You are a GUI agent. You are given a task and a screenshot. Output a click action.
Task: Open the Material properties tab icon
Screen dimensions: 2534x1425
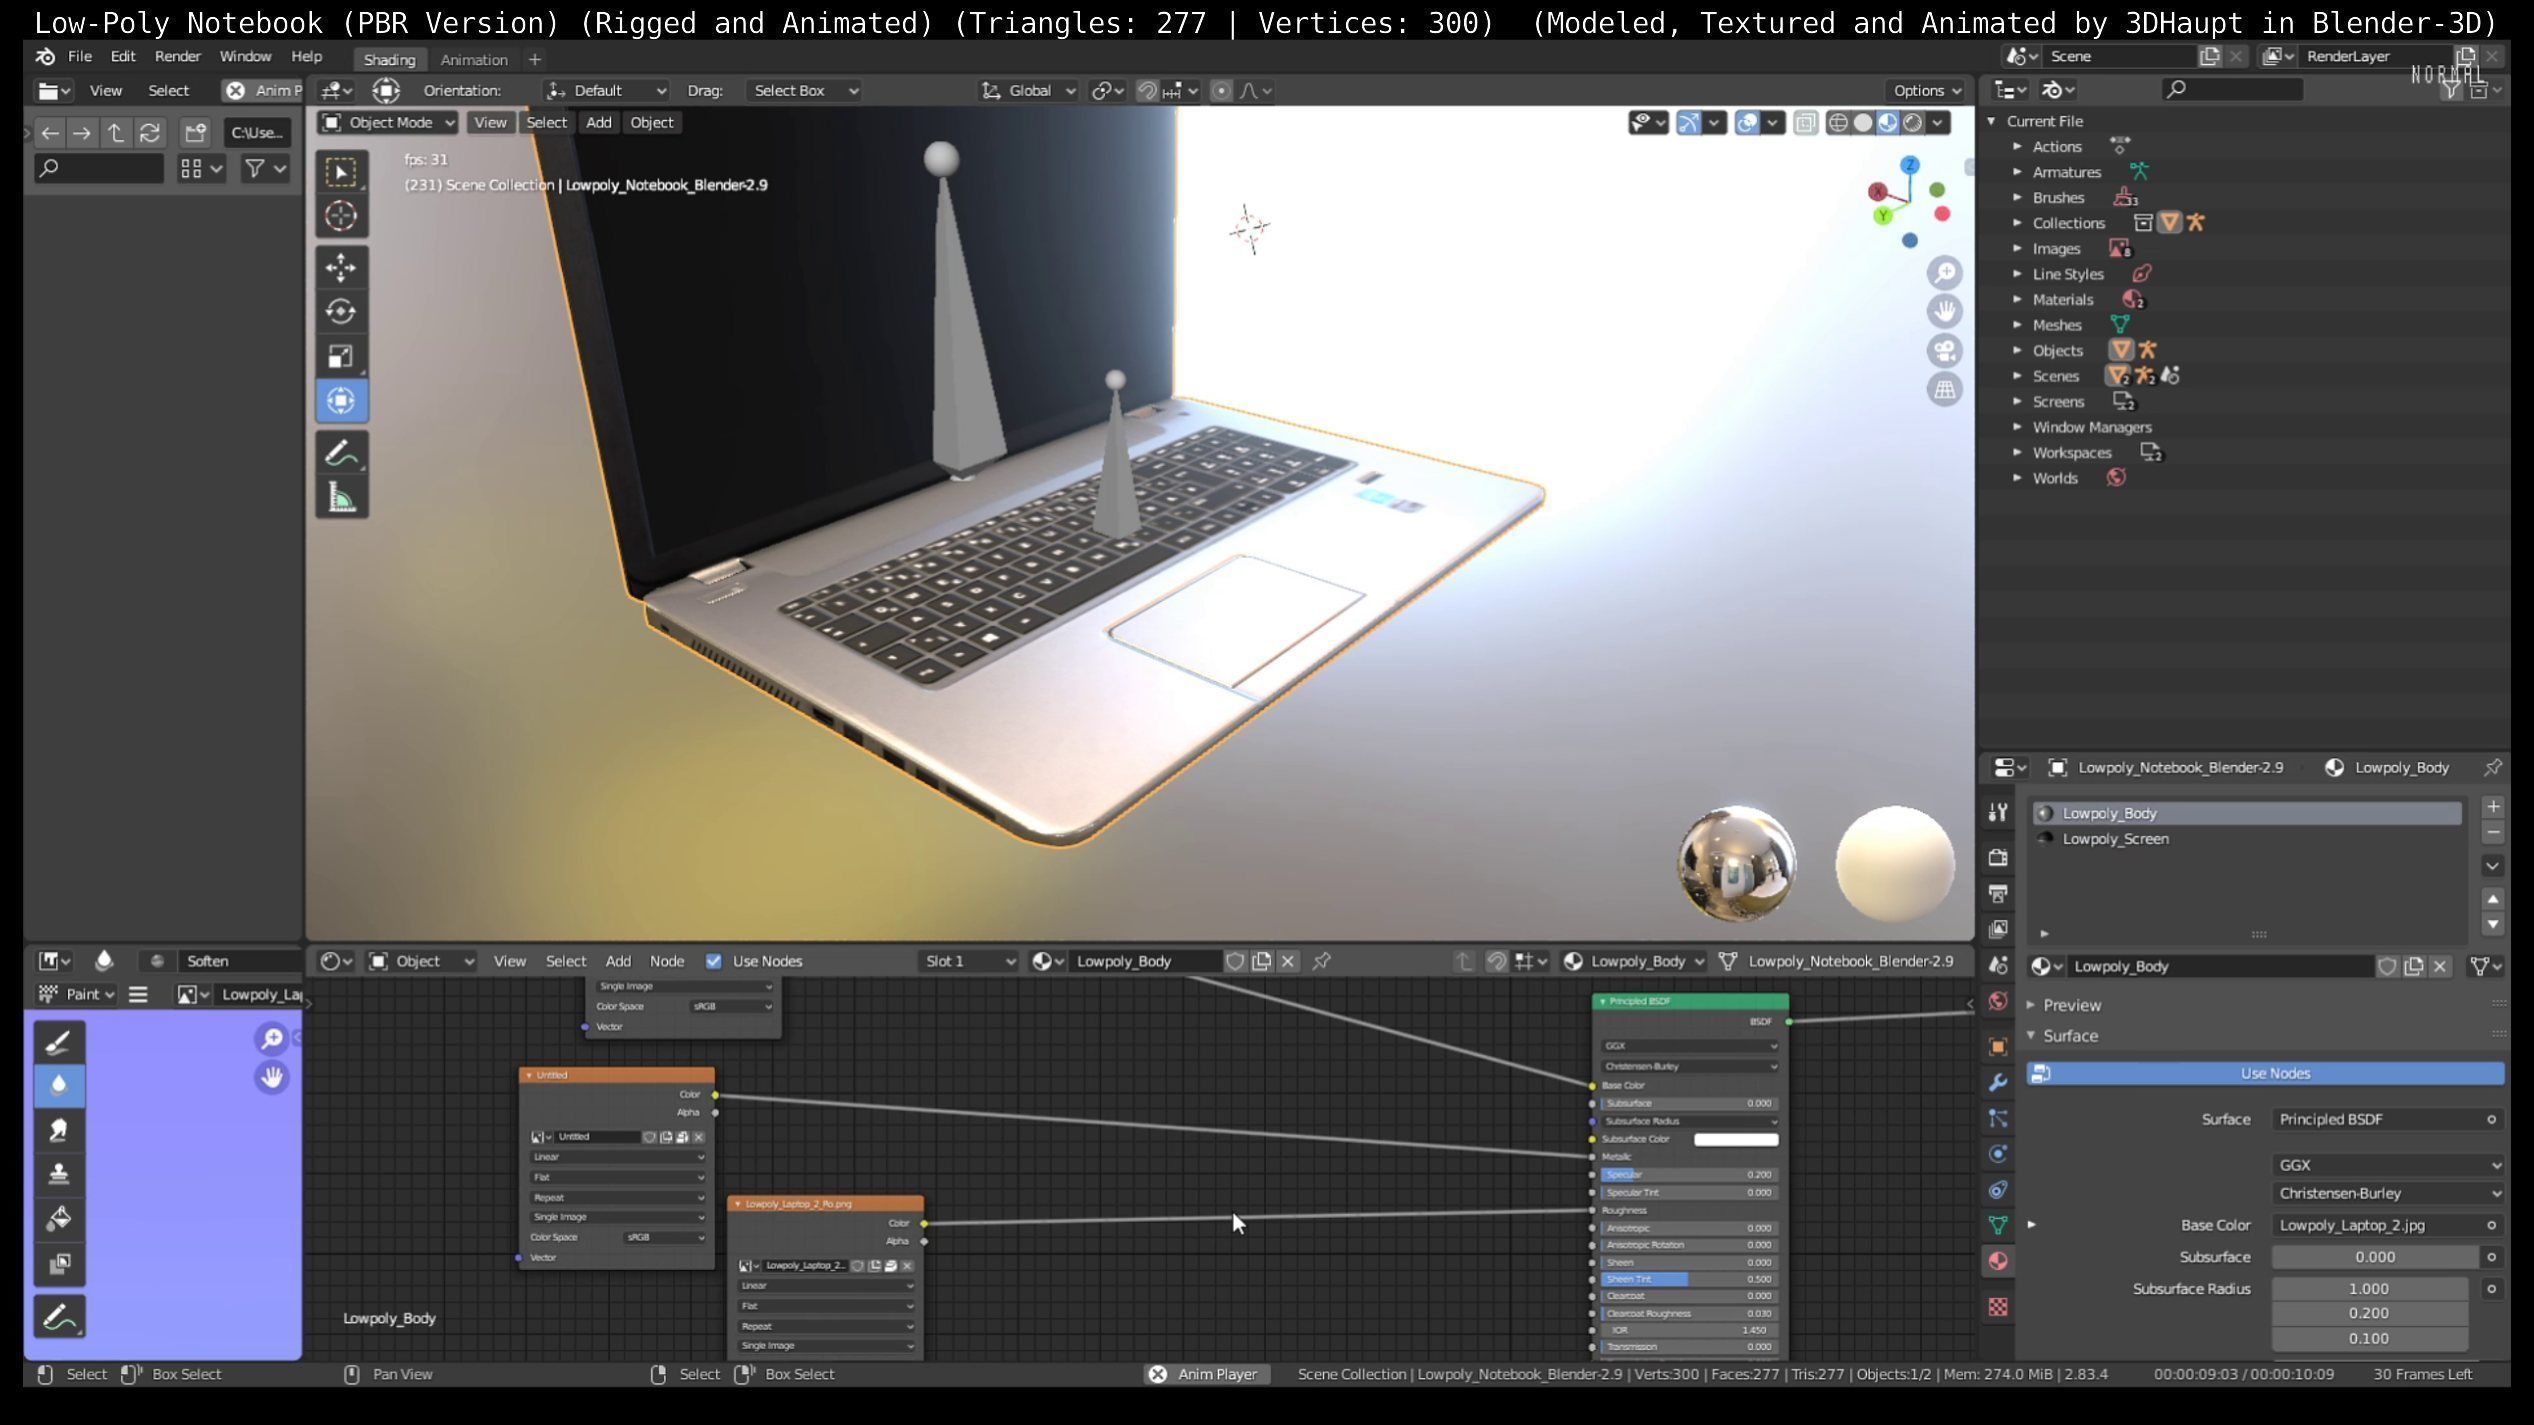pos(1998,1261)
